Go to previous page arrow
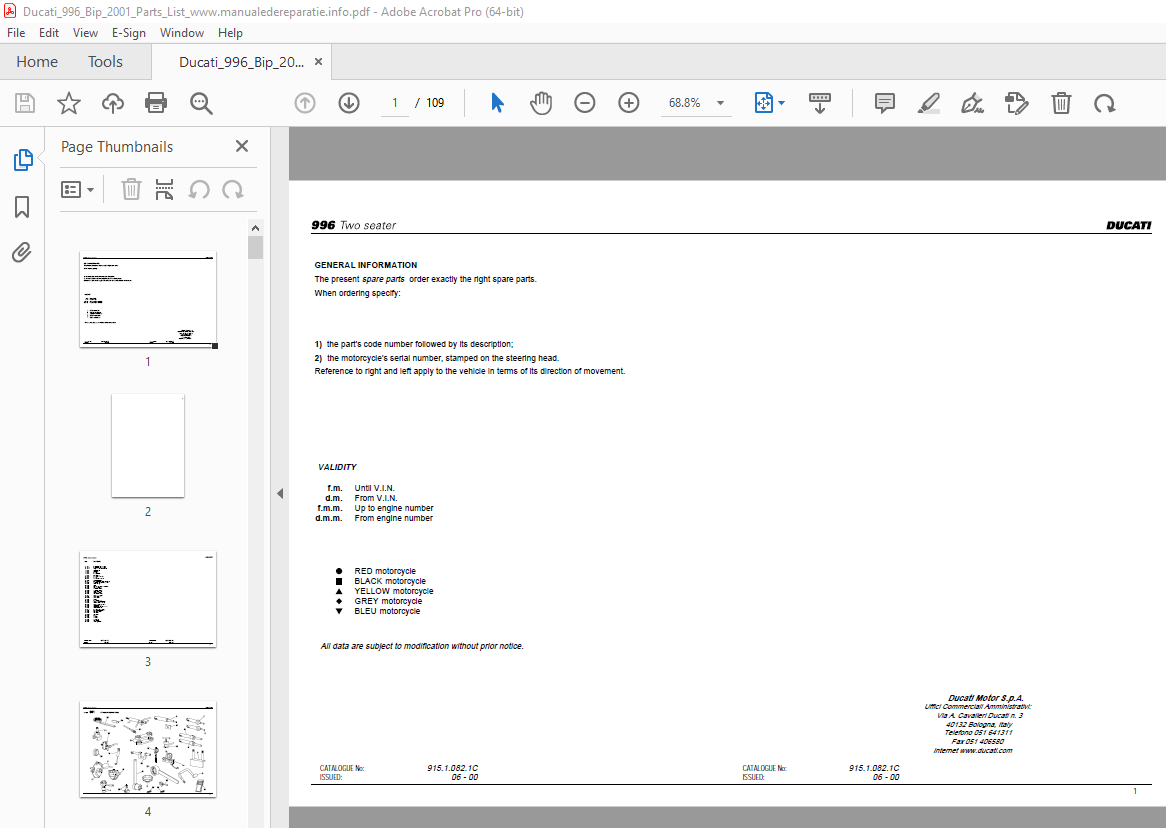This screenshot has height=828, width=1166. point(305,103)
